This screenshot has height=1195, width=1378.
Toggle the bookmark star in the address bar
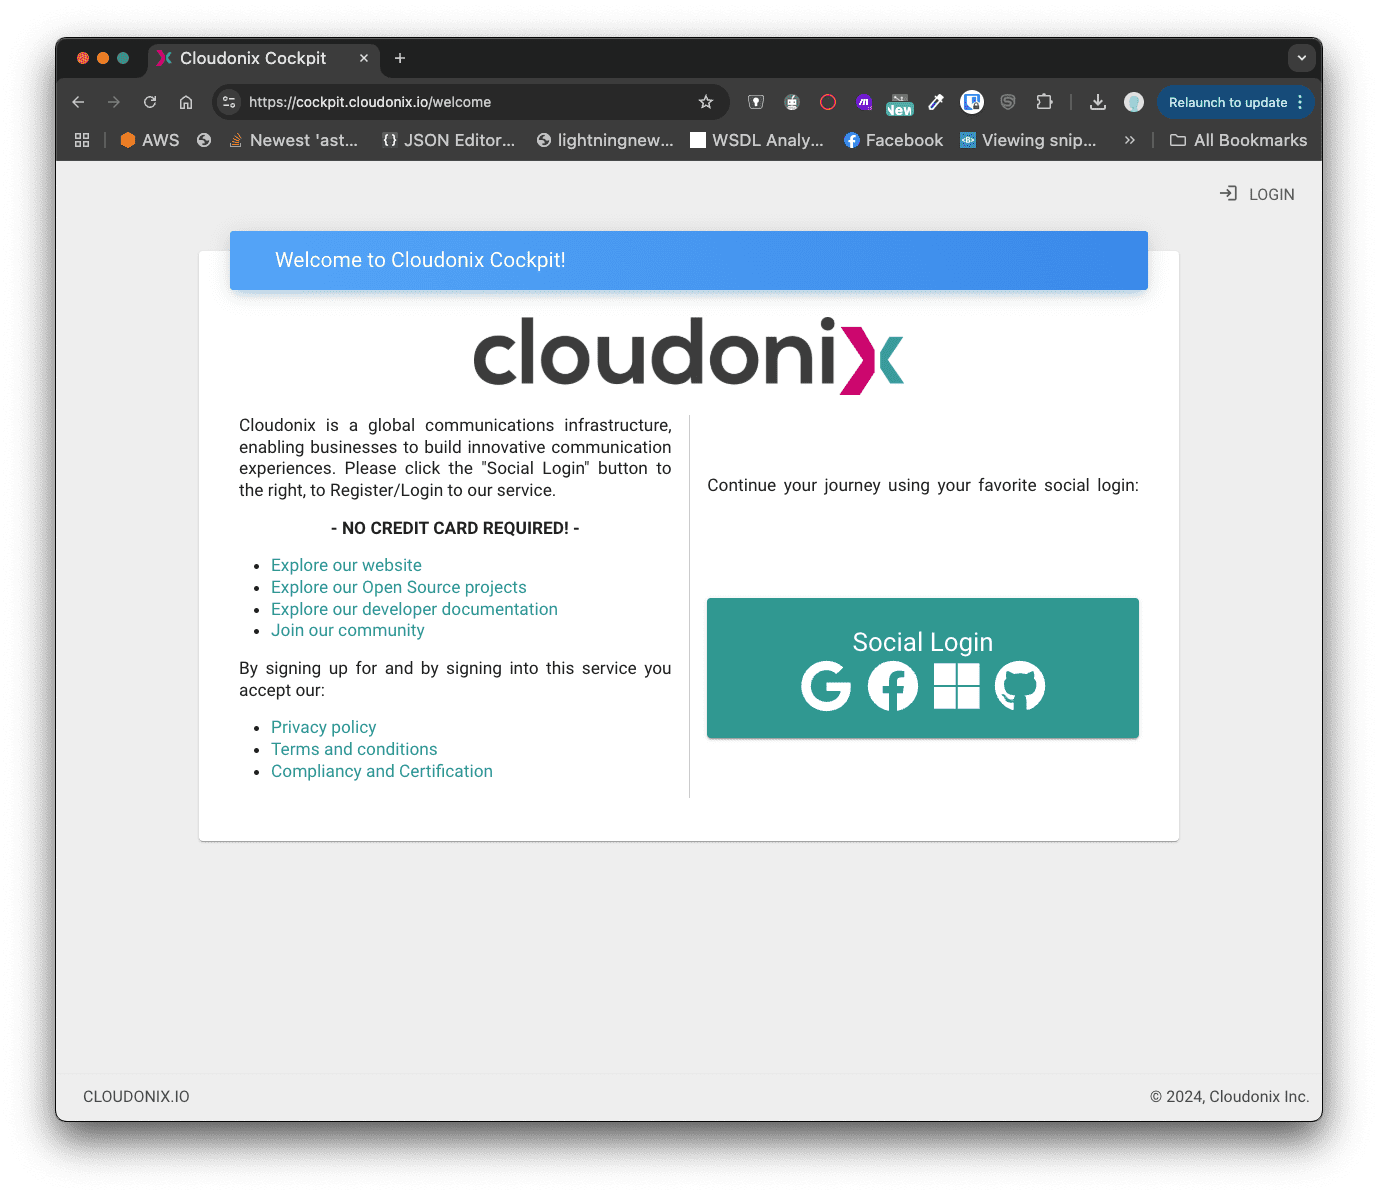coord(706,102)
